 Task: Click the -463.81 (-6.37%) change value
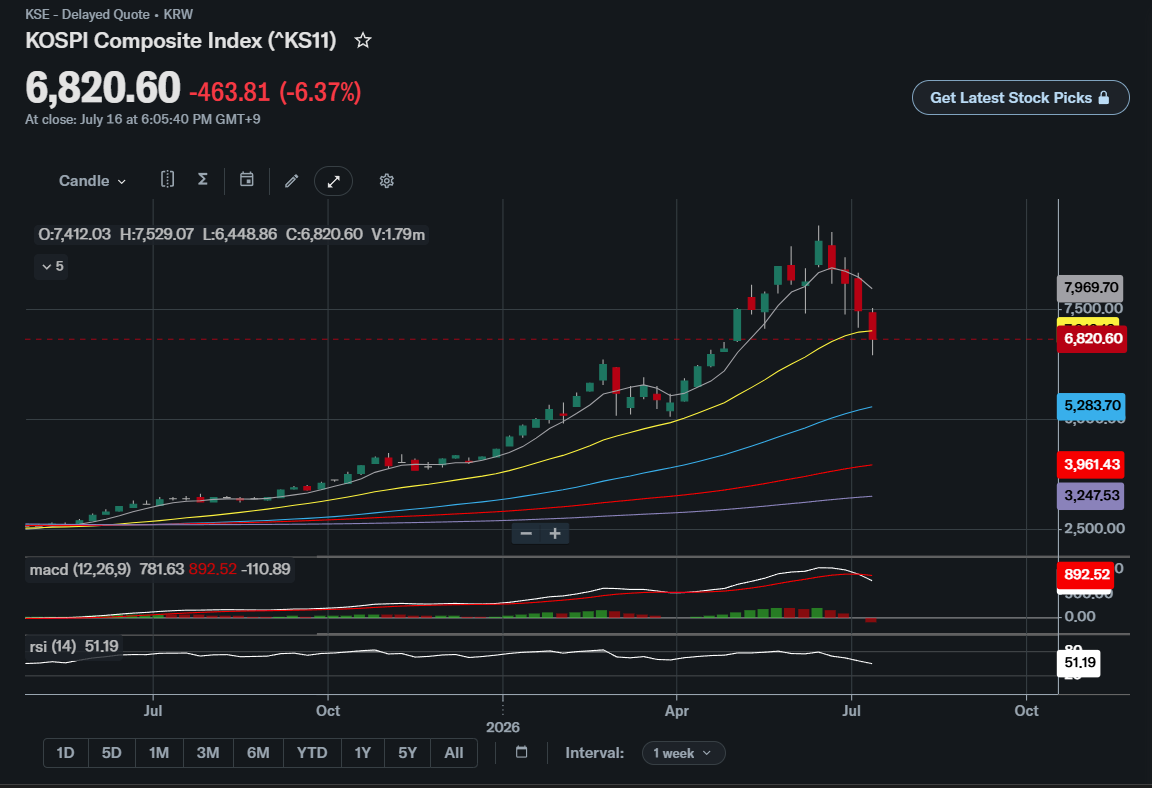[x=276, y=92]
